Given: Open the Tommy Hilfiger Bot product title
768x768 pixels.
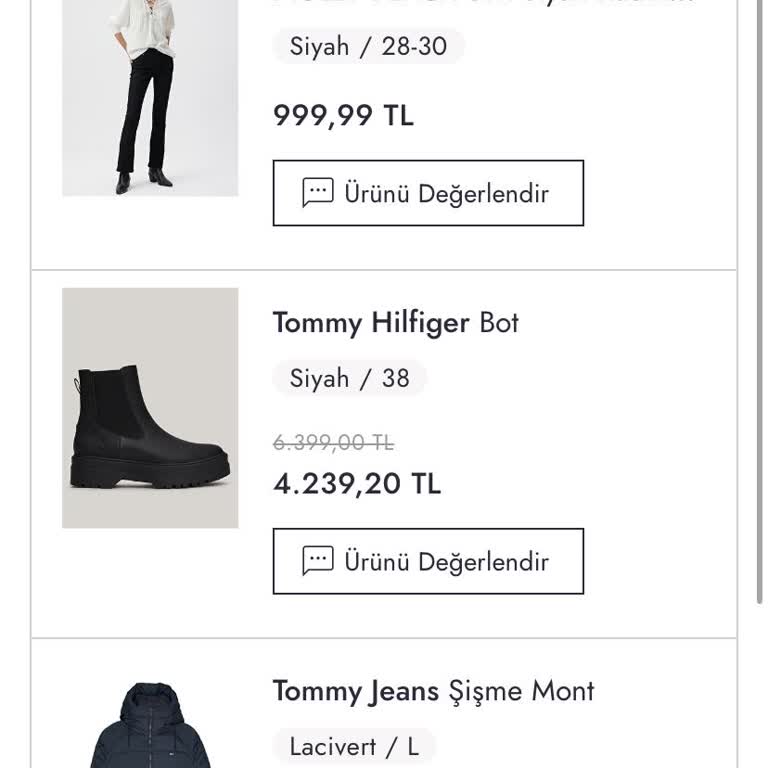Looking at the screenshot, I should click(395, 323).
